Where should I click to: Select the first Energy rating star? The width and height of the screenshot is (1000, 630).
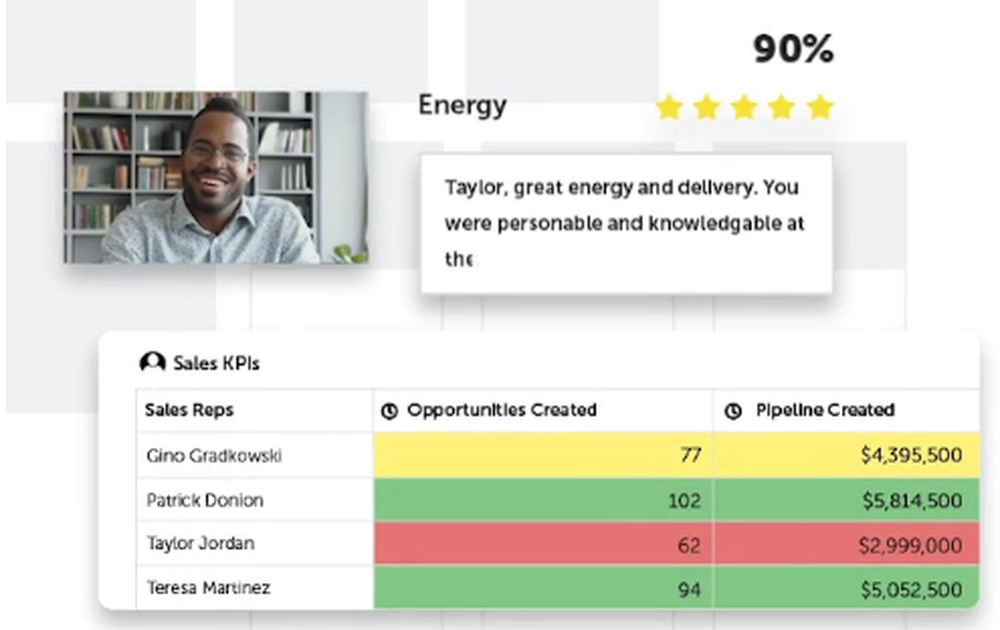point(670,107)
